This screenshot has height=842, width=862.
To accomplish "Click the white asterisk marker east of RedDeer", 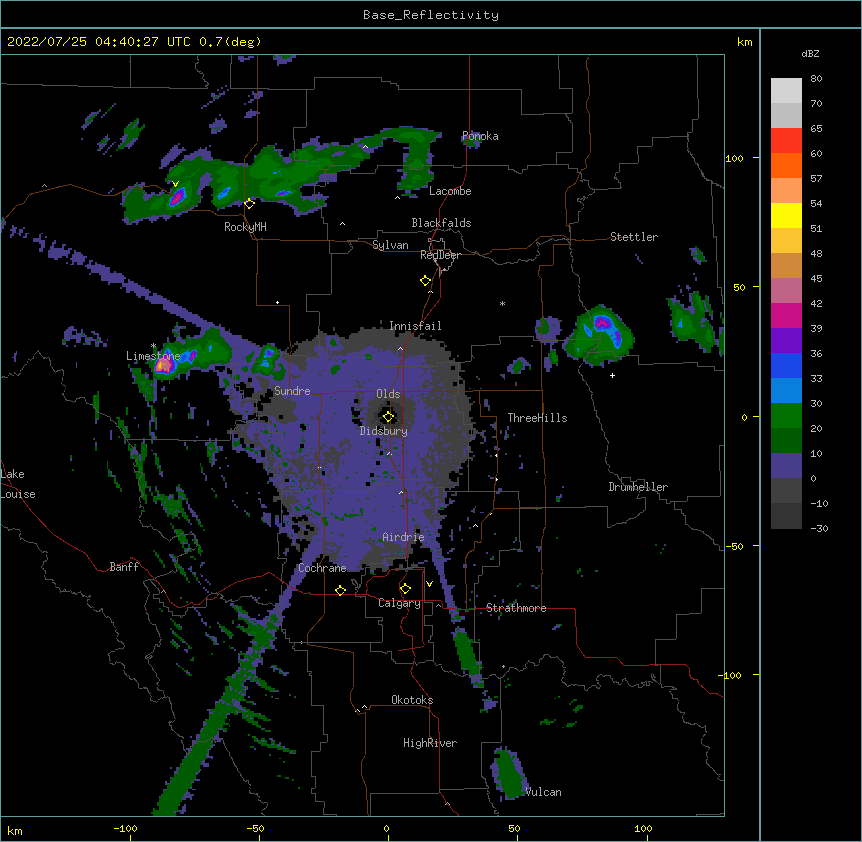I will point(502,303).
